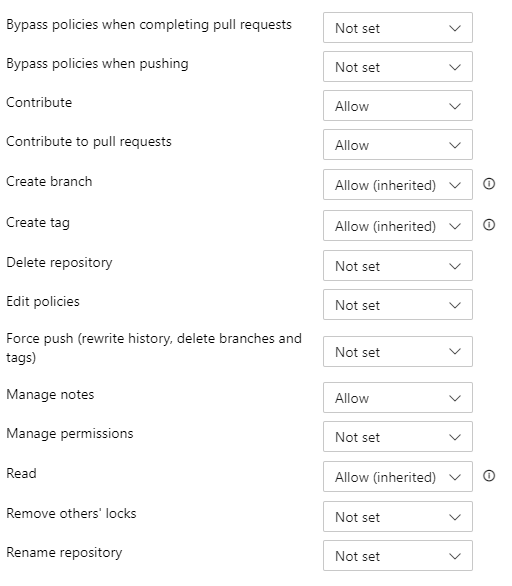Open the Read permission dropdown
The height and width of the screenshot is (586, 512).
pyautogui.click(x=398, y=476)
